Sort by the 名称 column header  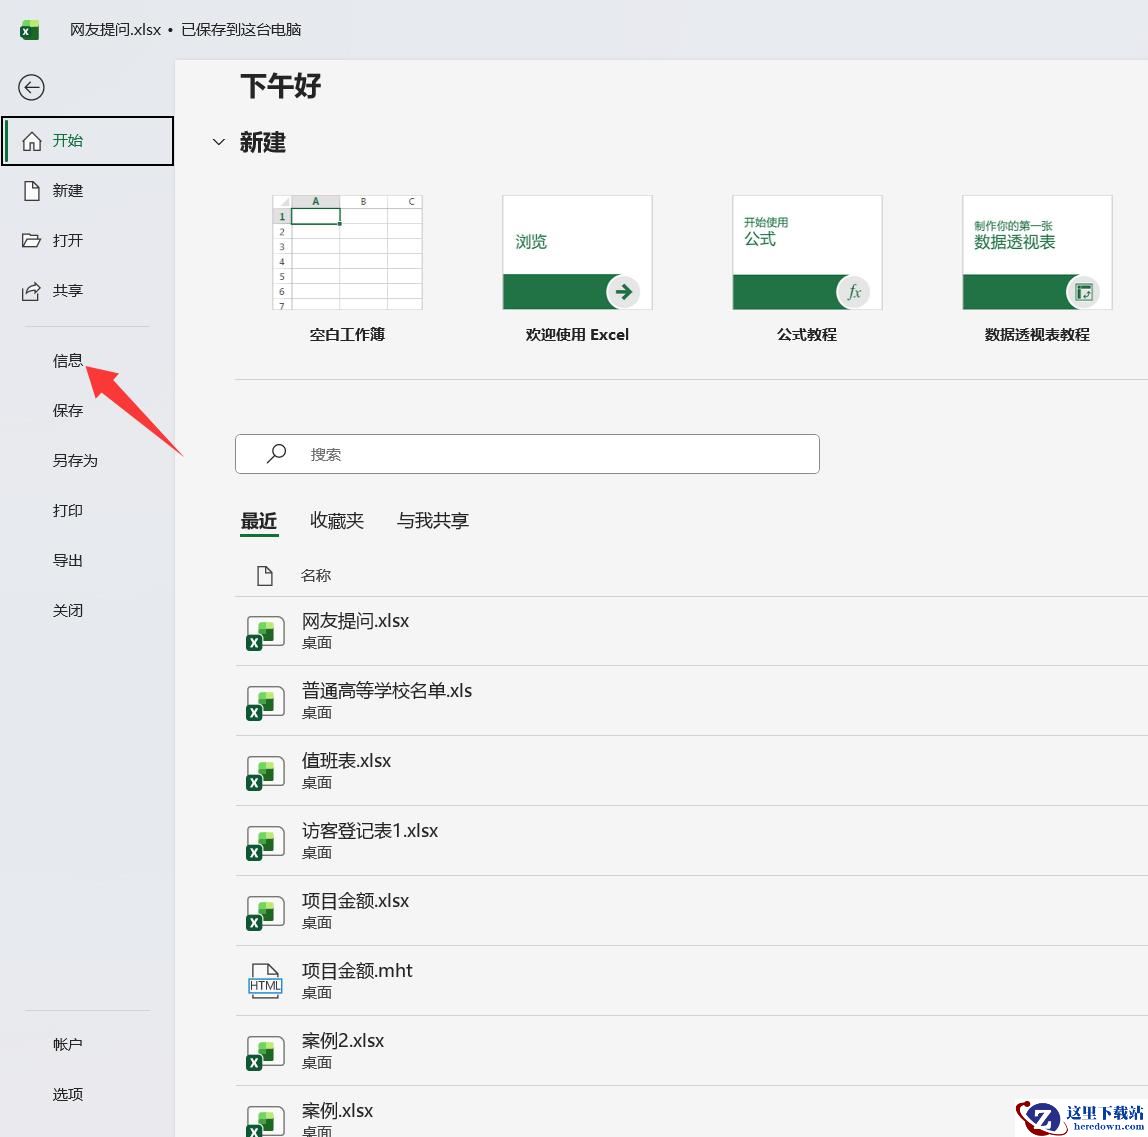pyautogui.click(x=316, y=576)
